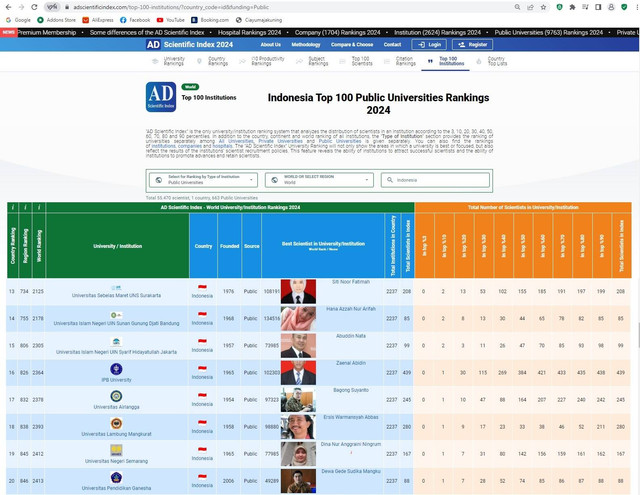Select the Top 100 Institutions tab
640x495 pixels.
tap(446, 61)
